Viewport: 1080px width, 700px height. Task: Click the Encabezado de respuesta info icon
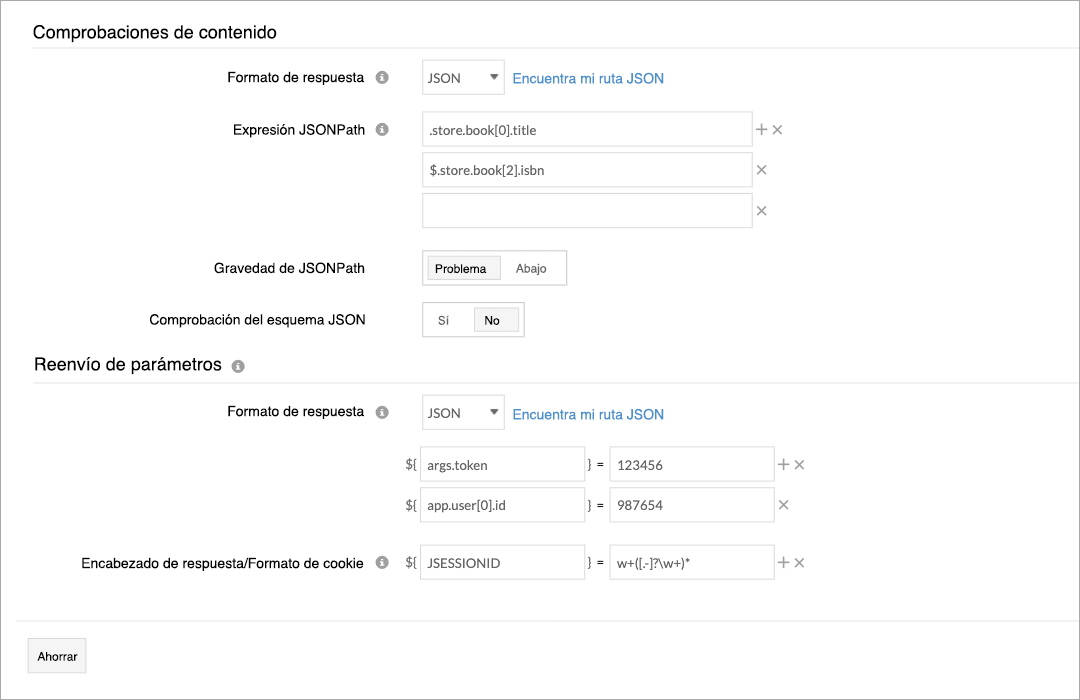pyautogui.click(x=381, y=563)
